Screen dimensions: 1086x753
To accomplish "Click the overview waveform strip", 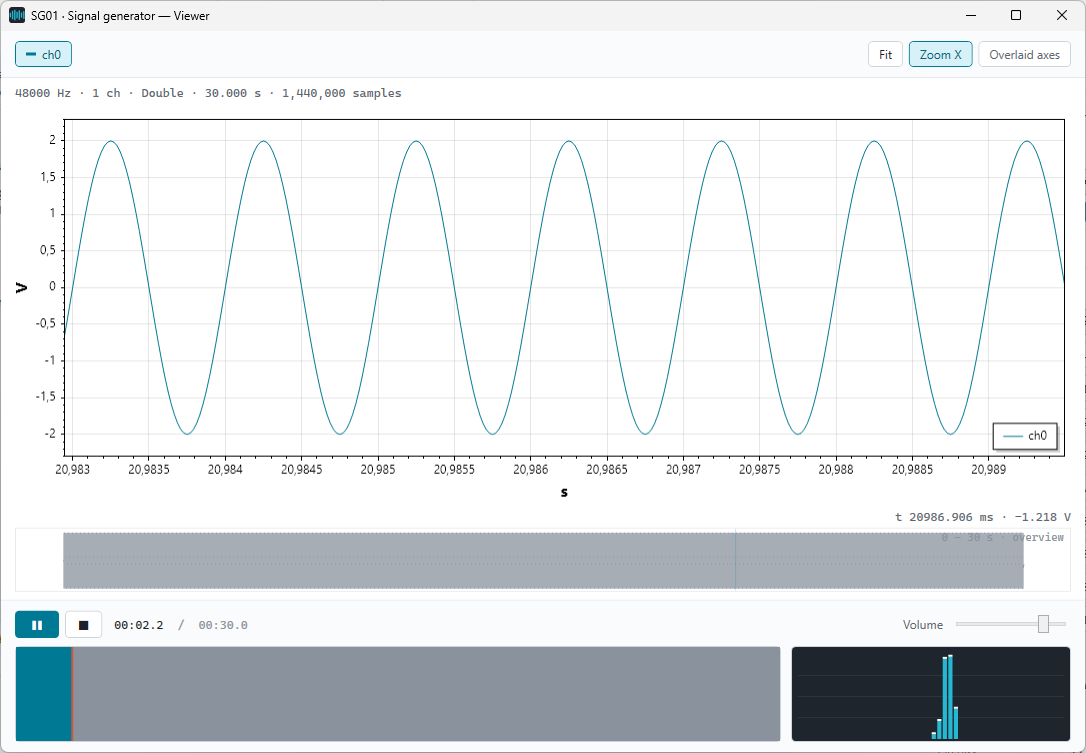I will coord(543,560).
